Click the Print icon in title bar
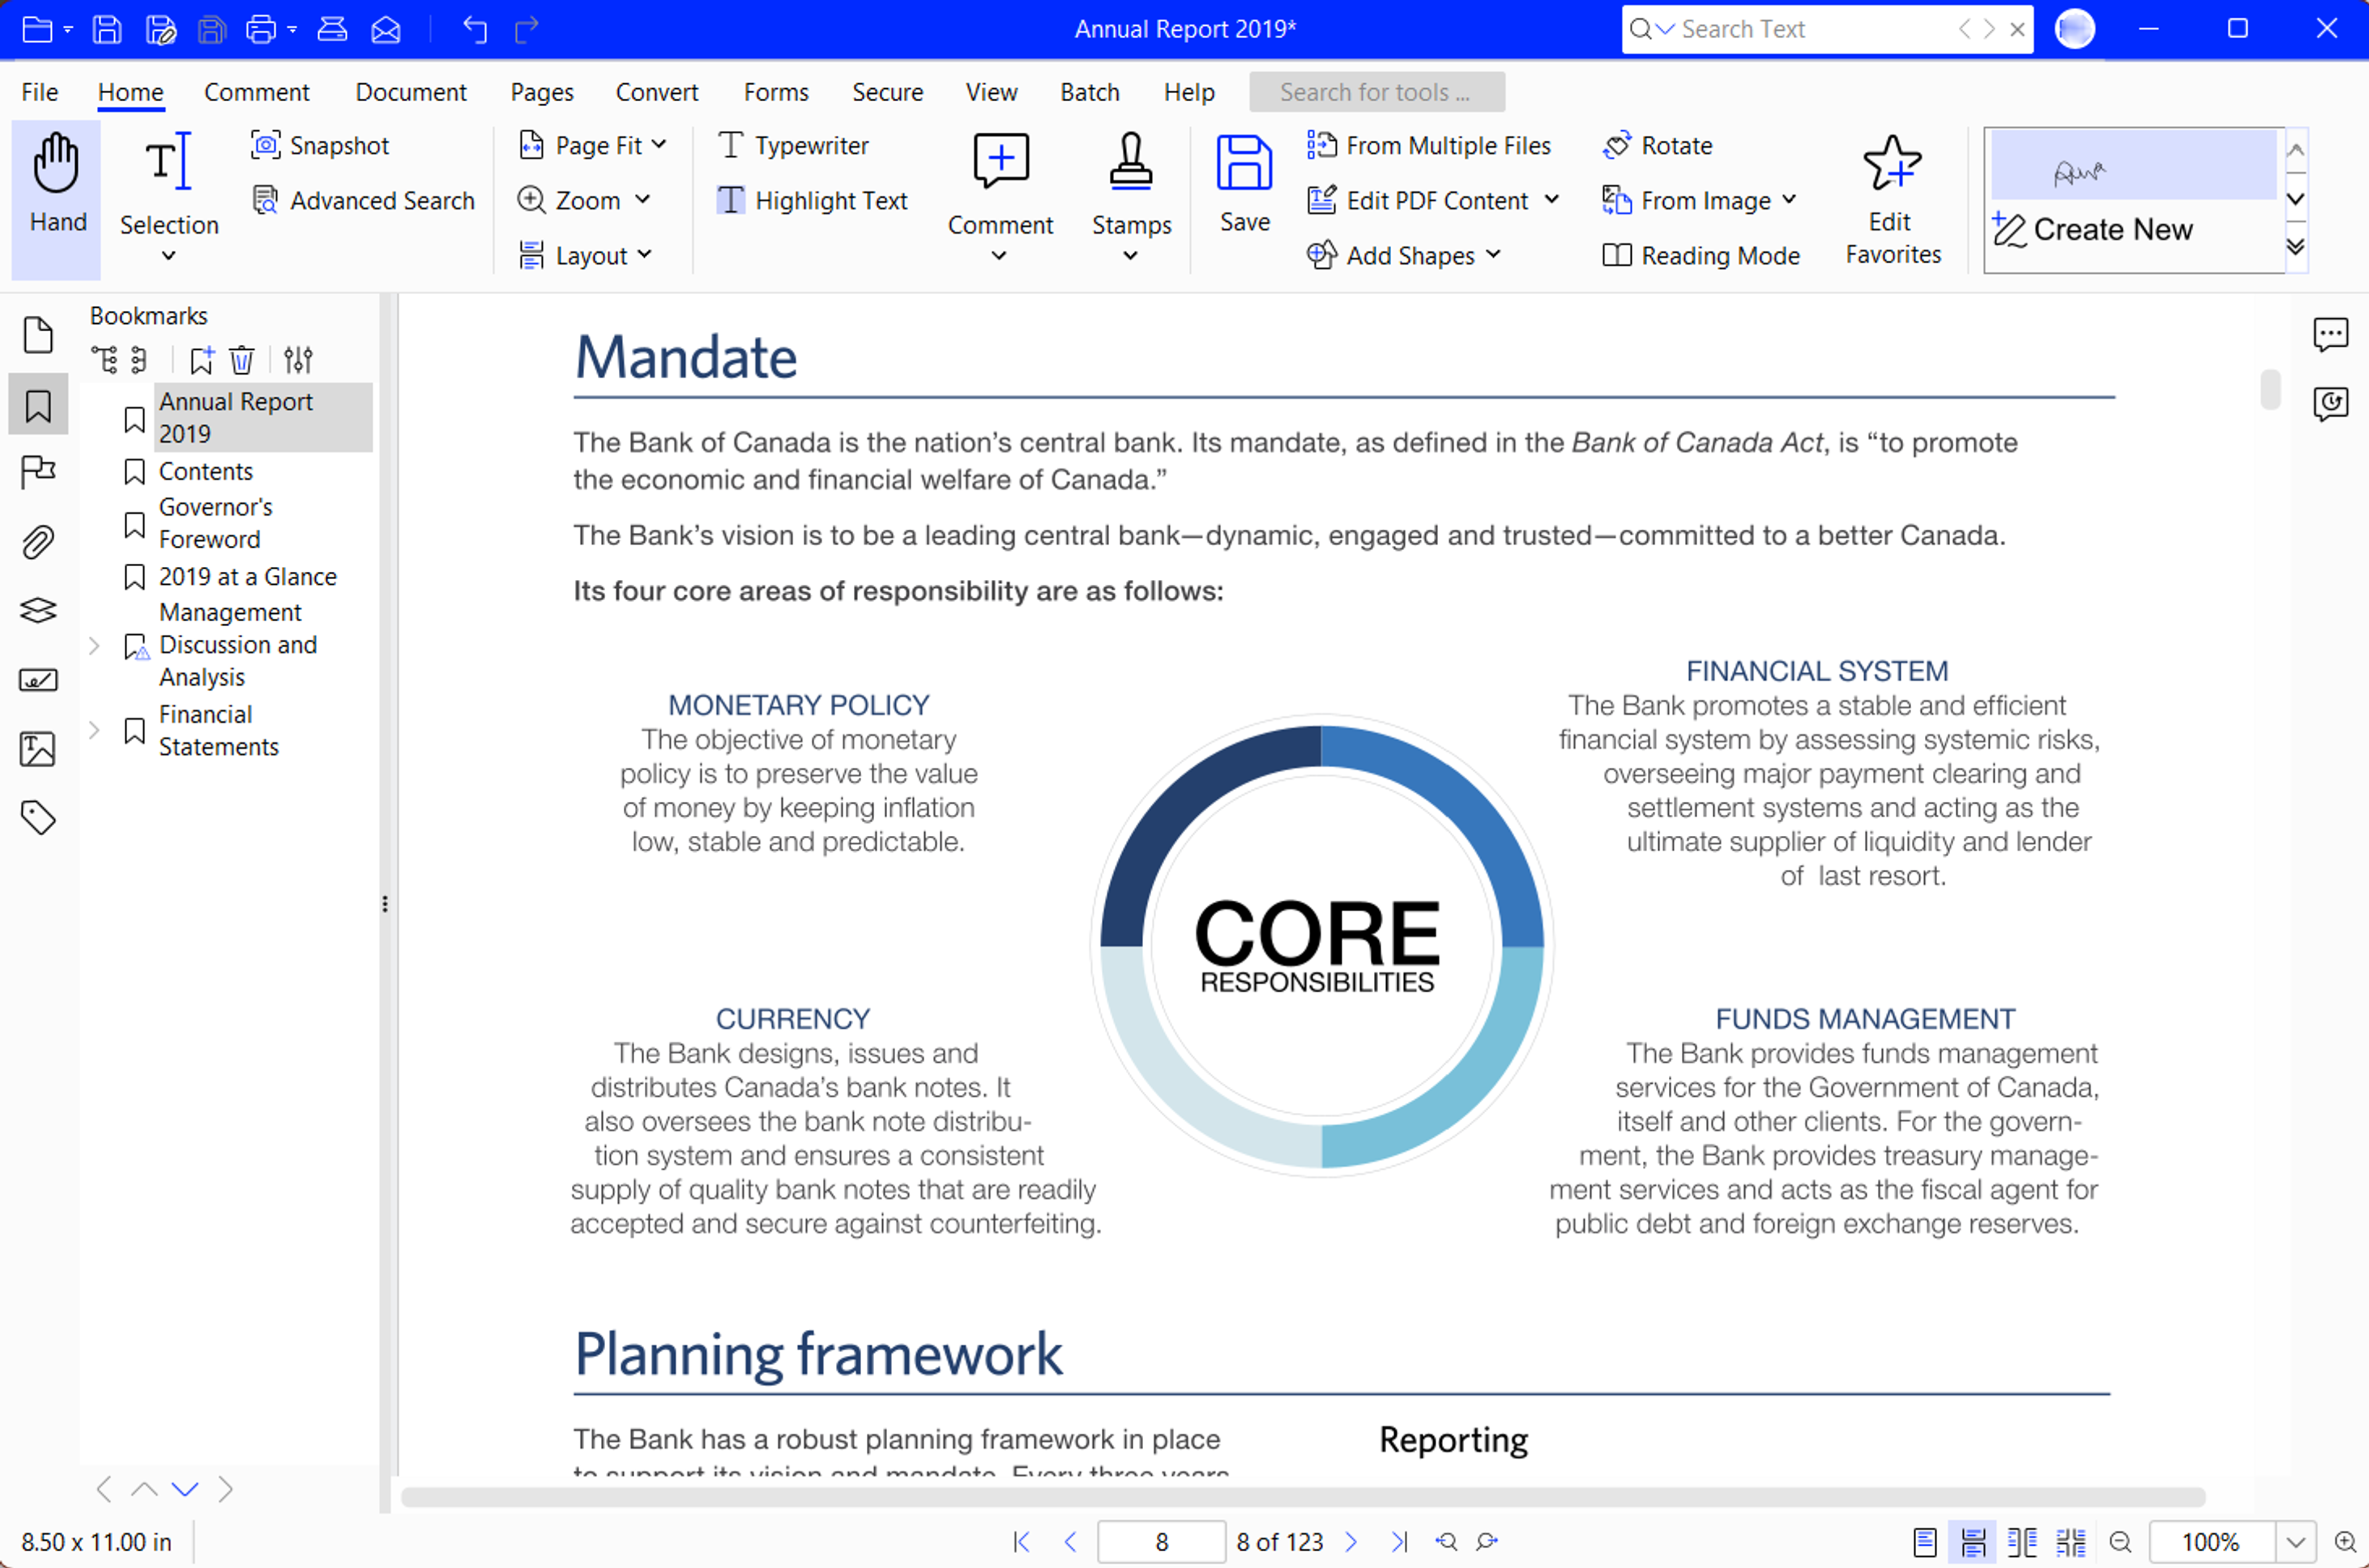2369x1568 pixels. [x=261, y=29]
